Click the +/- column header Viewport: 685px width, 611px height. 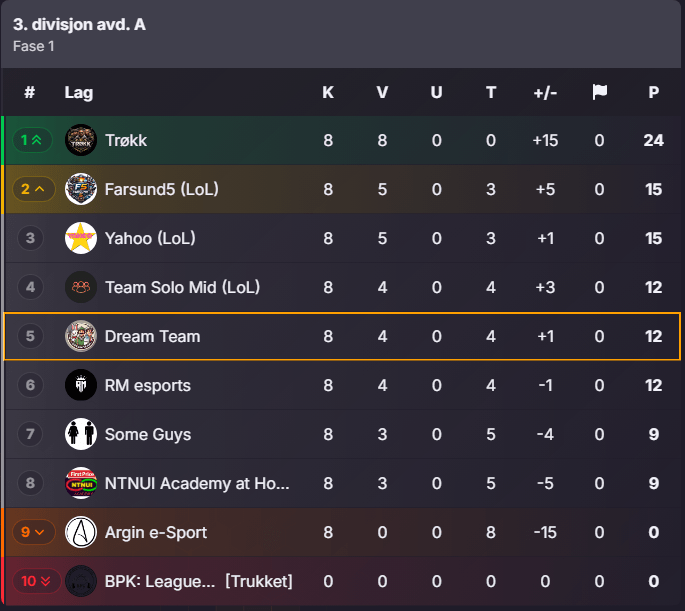[545, 93]
